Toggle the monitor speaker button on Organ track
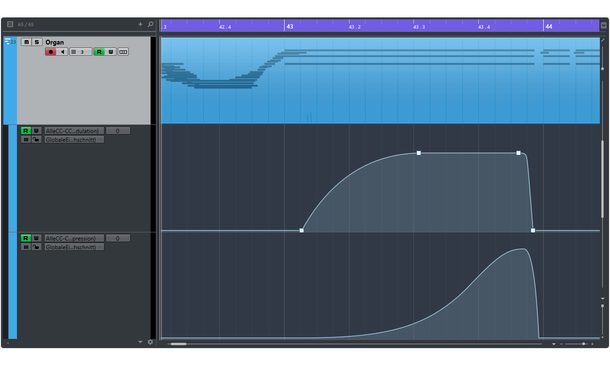This screenshot has width=610, height=366. pyautogui.click(x=62, y=52)
